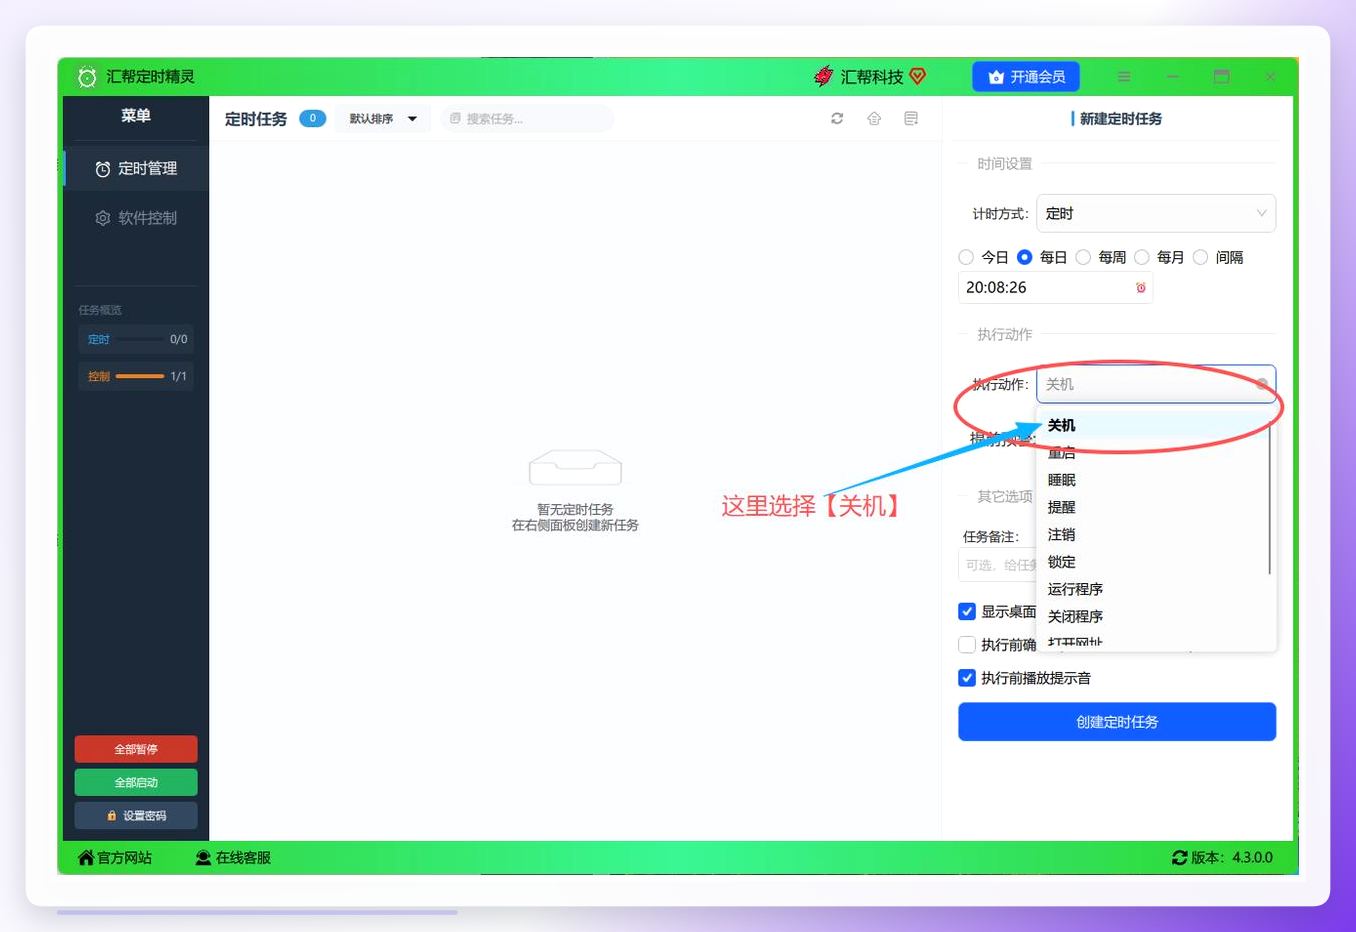Click the 汇帮科技 brand logo icon
Image resolution: width=1356 pixels, height=932 pixels.
click(824, 77)
